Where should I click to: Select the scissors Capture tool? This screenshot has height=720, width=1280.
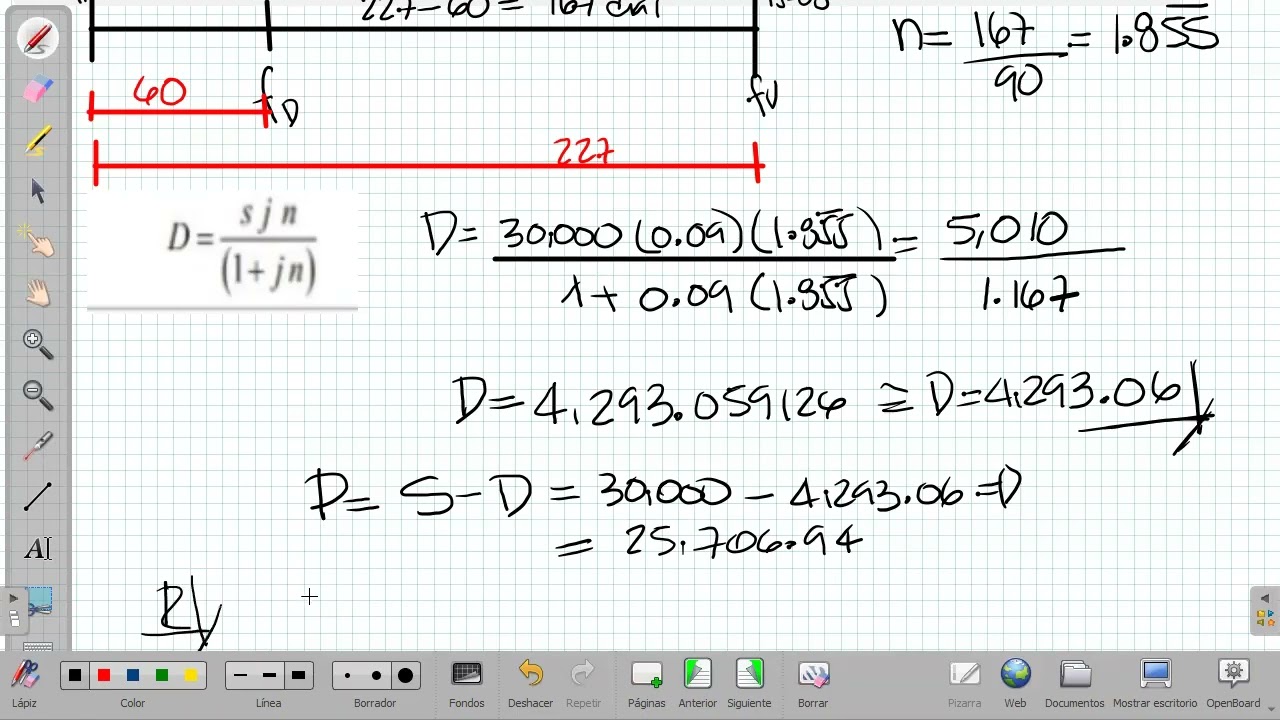38,603
